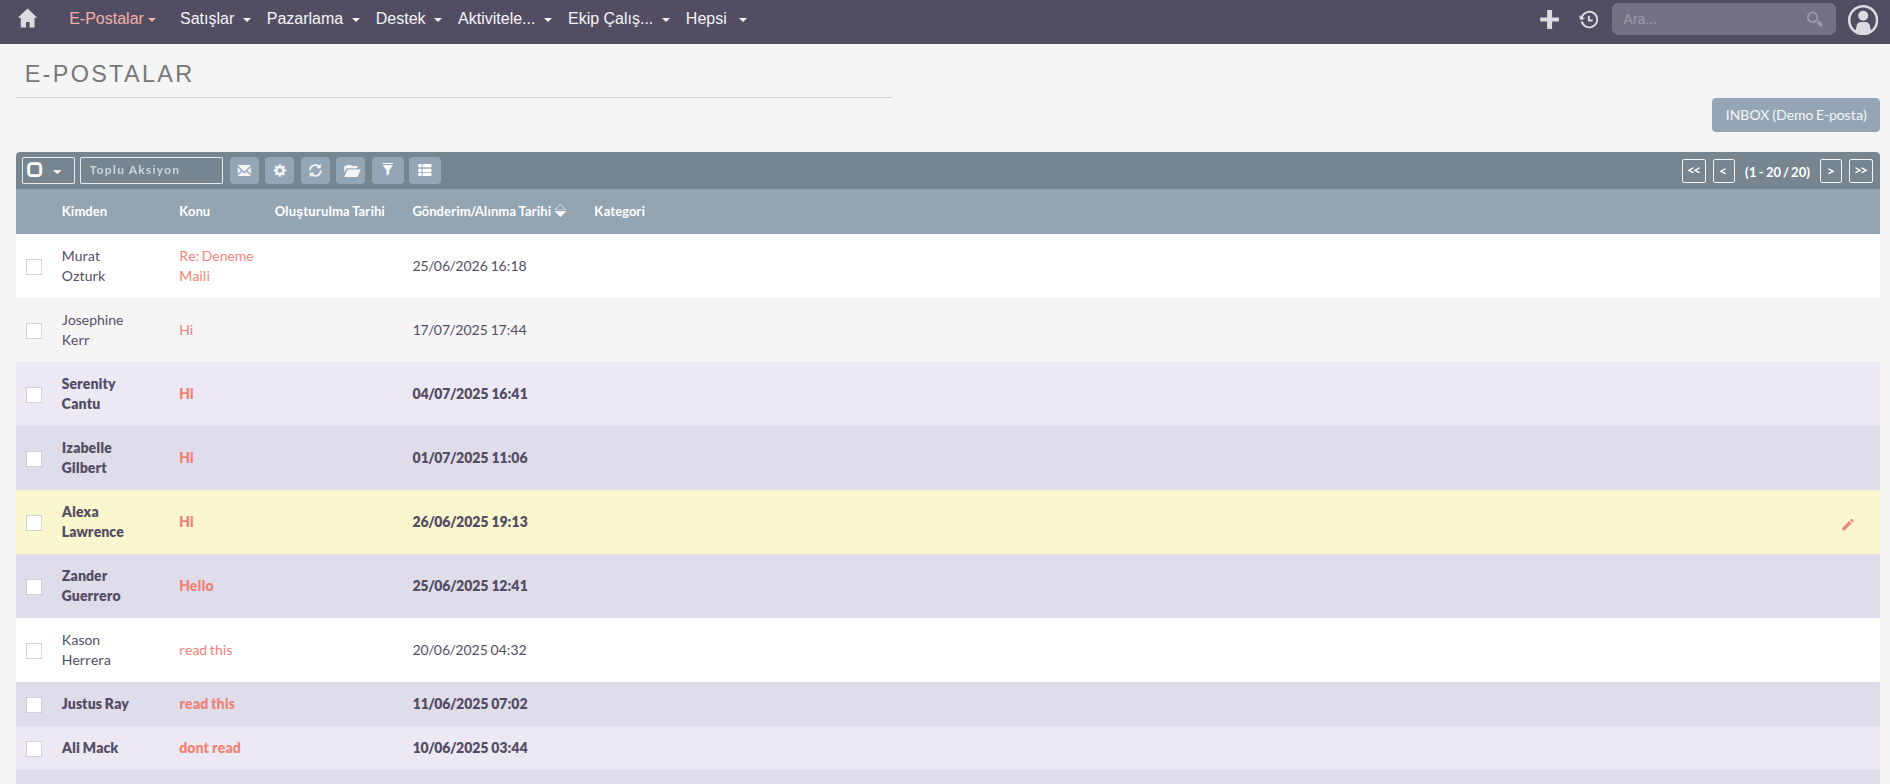1890x784 pixels.
Task: Refresh the email list
Action: 315,171
